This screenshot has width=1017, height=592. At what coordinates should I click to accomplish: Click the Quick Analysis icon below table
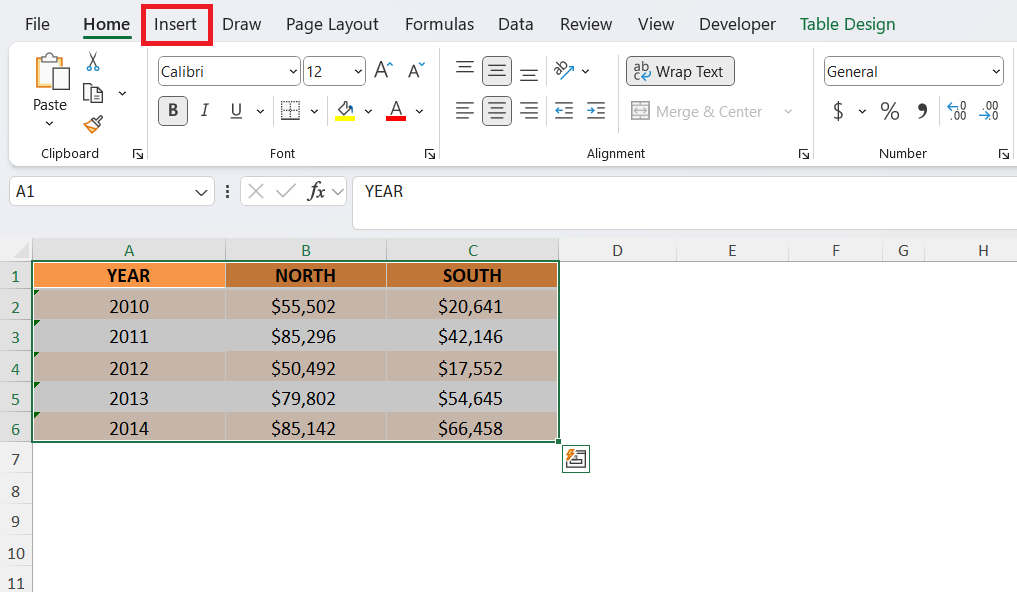pyautogui.click(x=576, y=459)
